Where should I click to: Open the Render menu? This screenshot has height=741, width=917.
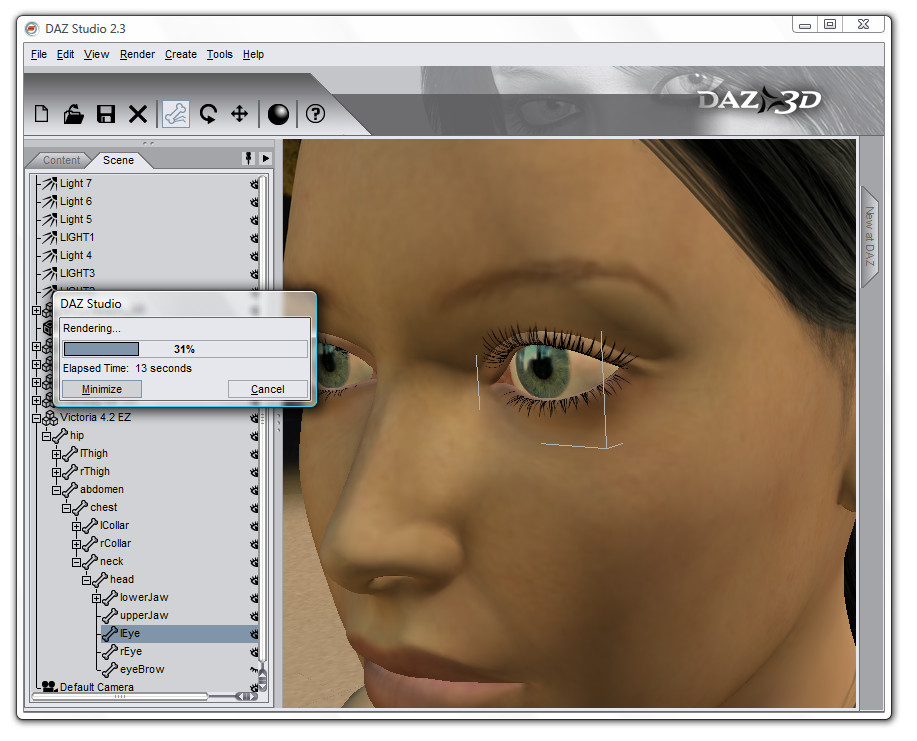click(137, 54)
